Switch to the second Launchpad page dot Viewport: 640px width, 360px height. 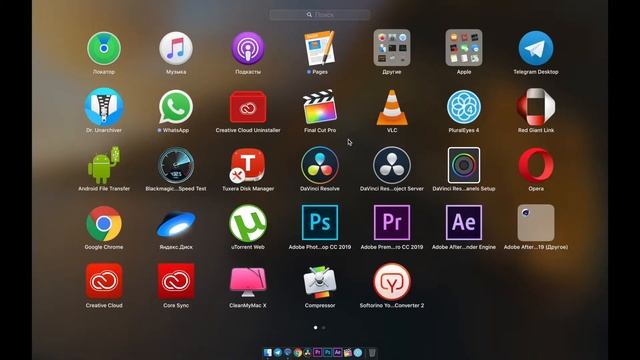tap(324, 327)
